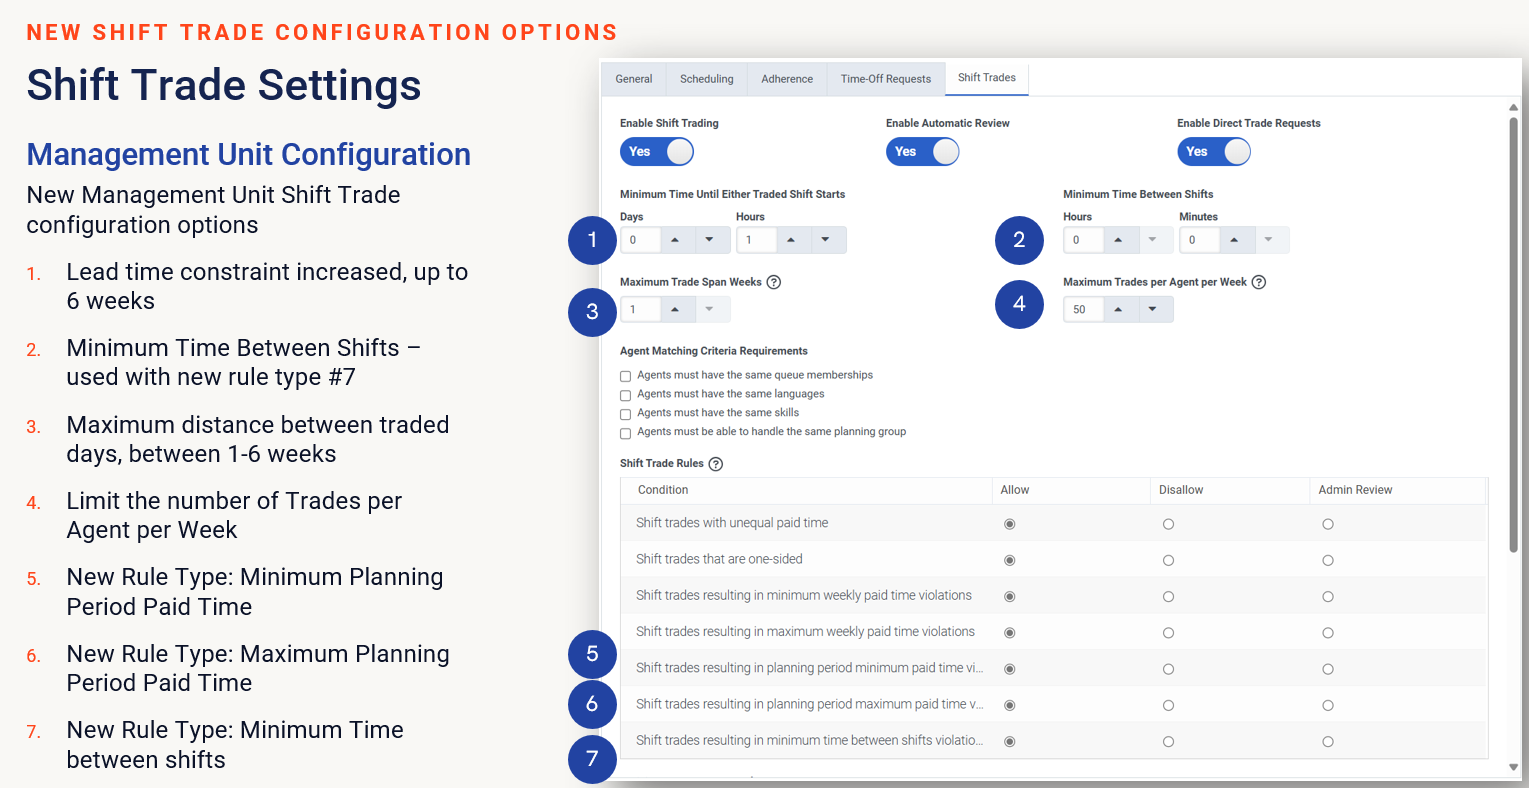Select Admin Review for minimum time between shifts violations

pos(1328,742)
